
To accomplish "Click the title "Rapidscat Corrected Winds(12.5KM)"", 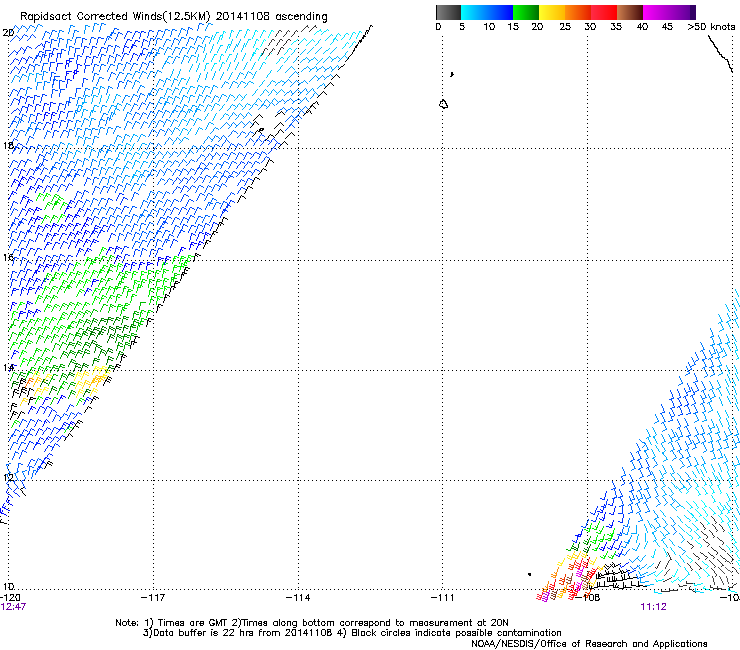I will pos(115,16).
